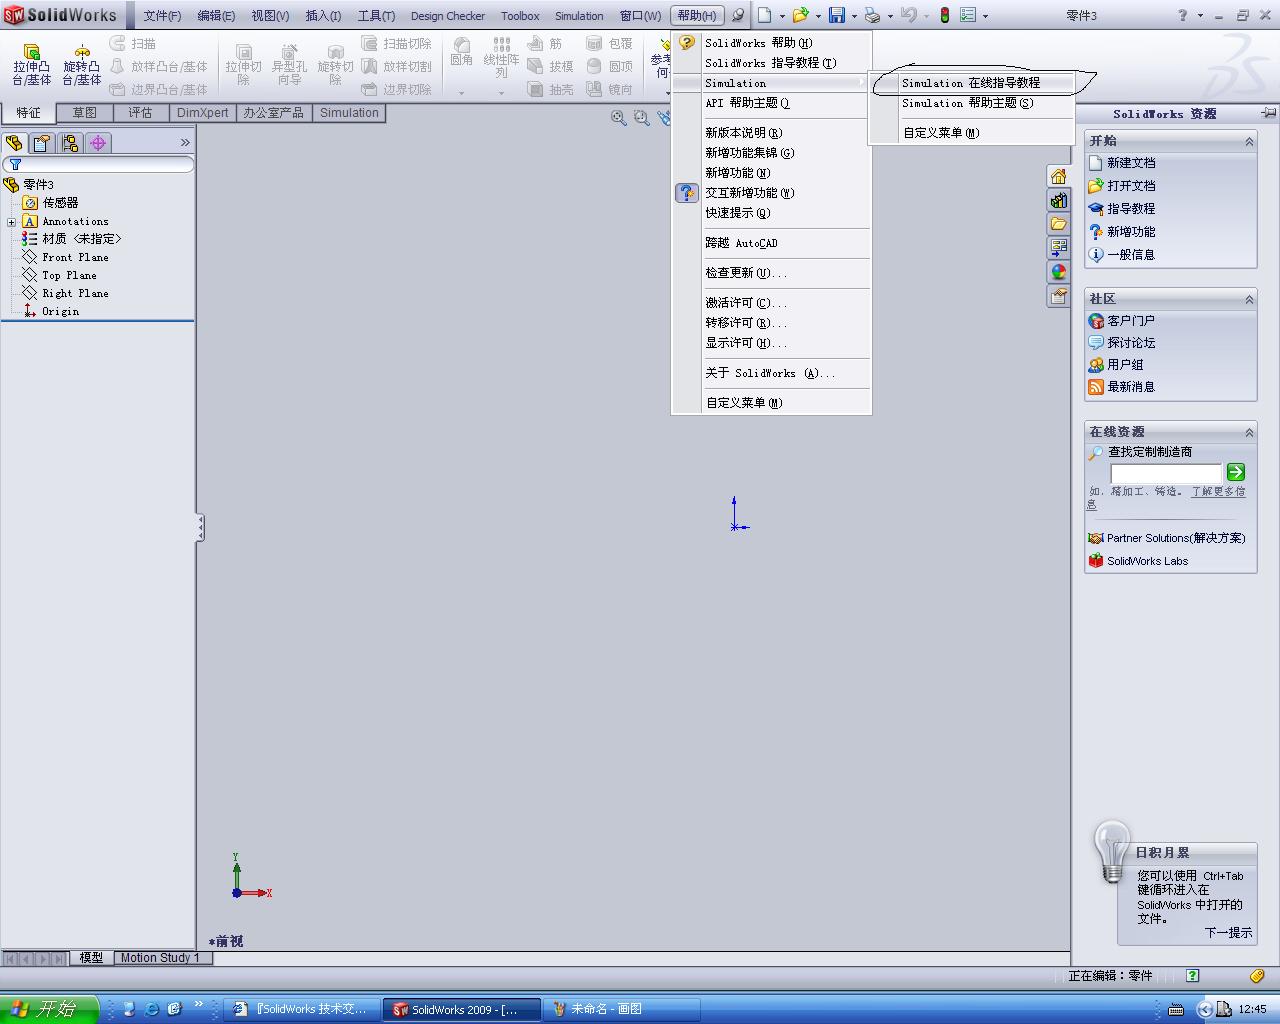The width and height of the screenshot is (1280, 1024).
Task: Open the 客户门户 community link
Action: (1131, 321)
